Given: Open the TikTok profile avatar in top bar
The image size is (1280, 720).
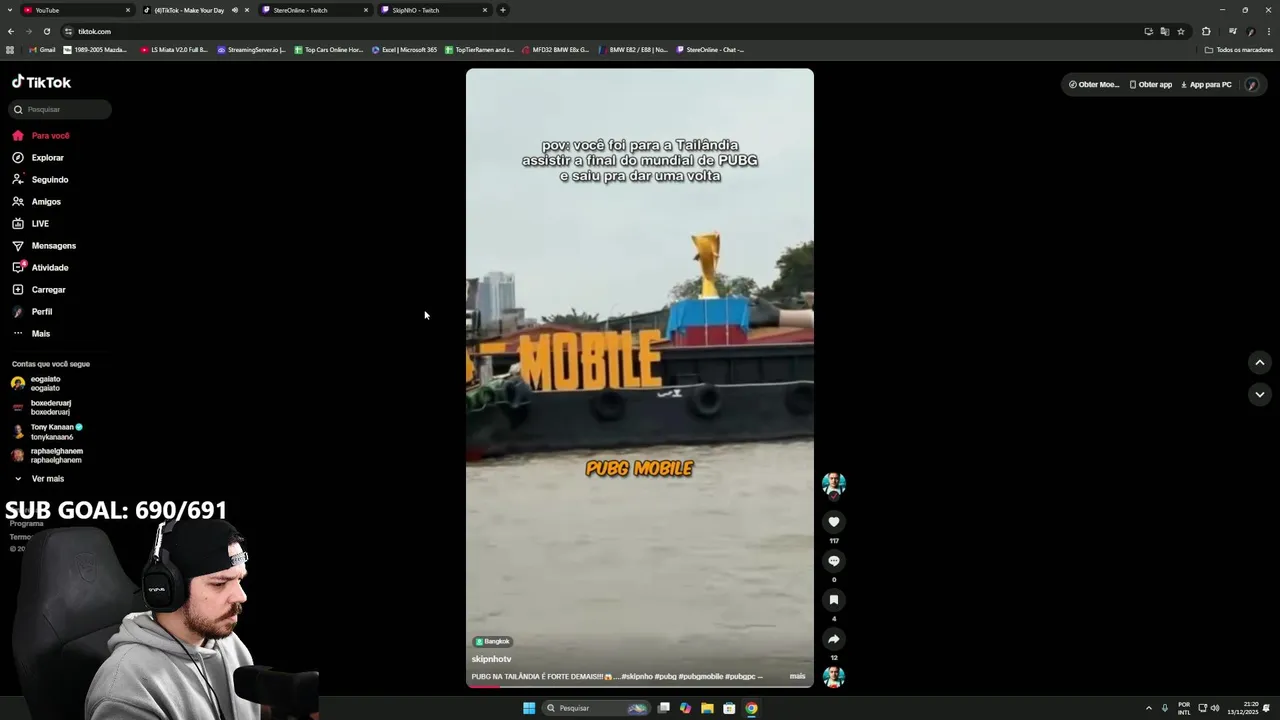Looking at the screenshot, I should click(1251, 85).
